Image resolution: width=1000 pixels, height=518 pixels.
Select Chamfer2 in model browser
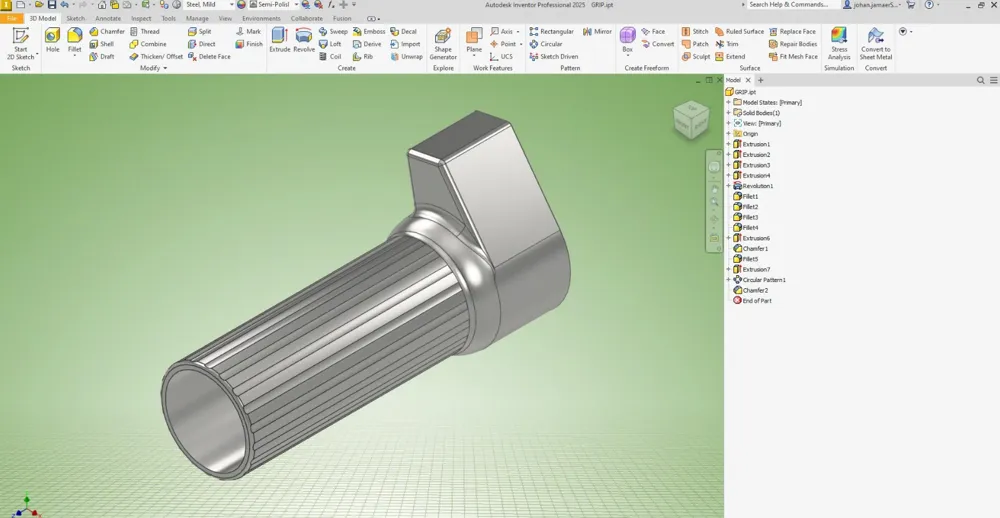[750, 290]
